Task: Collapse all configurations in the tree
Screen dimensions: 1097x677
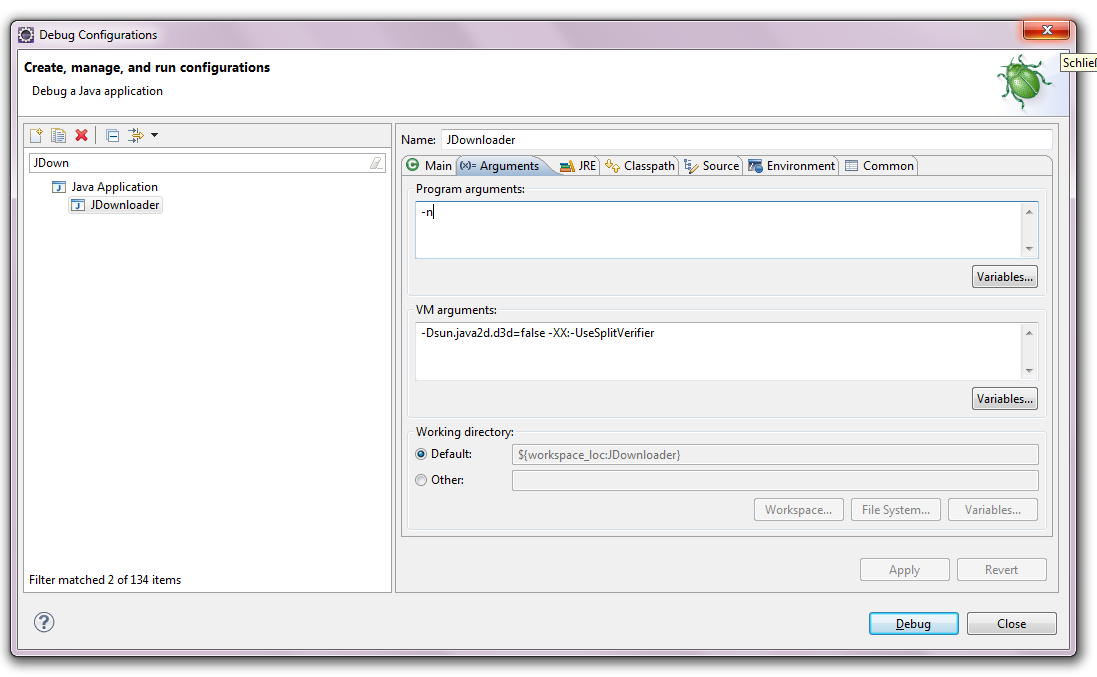Action: click(112, 136)
